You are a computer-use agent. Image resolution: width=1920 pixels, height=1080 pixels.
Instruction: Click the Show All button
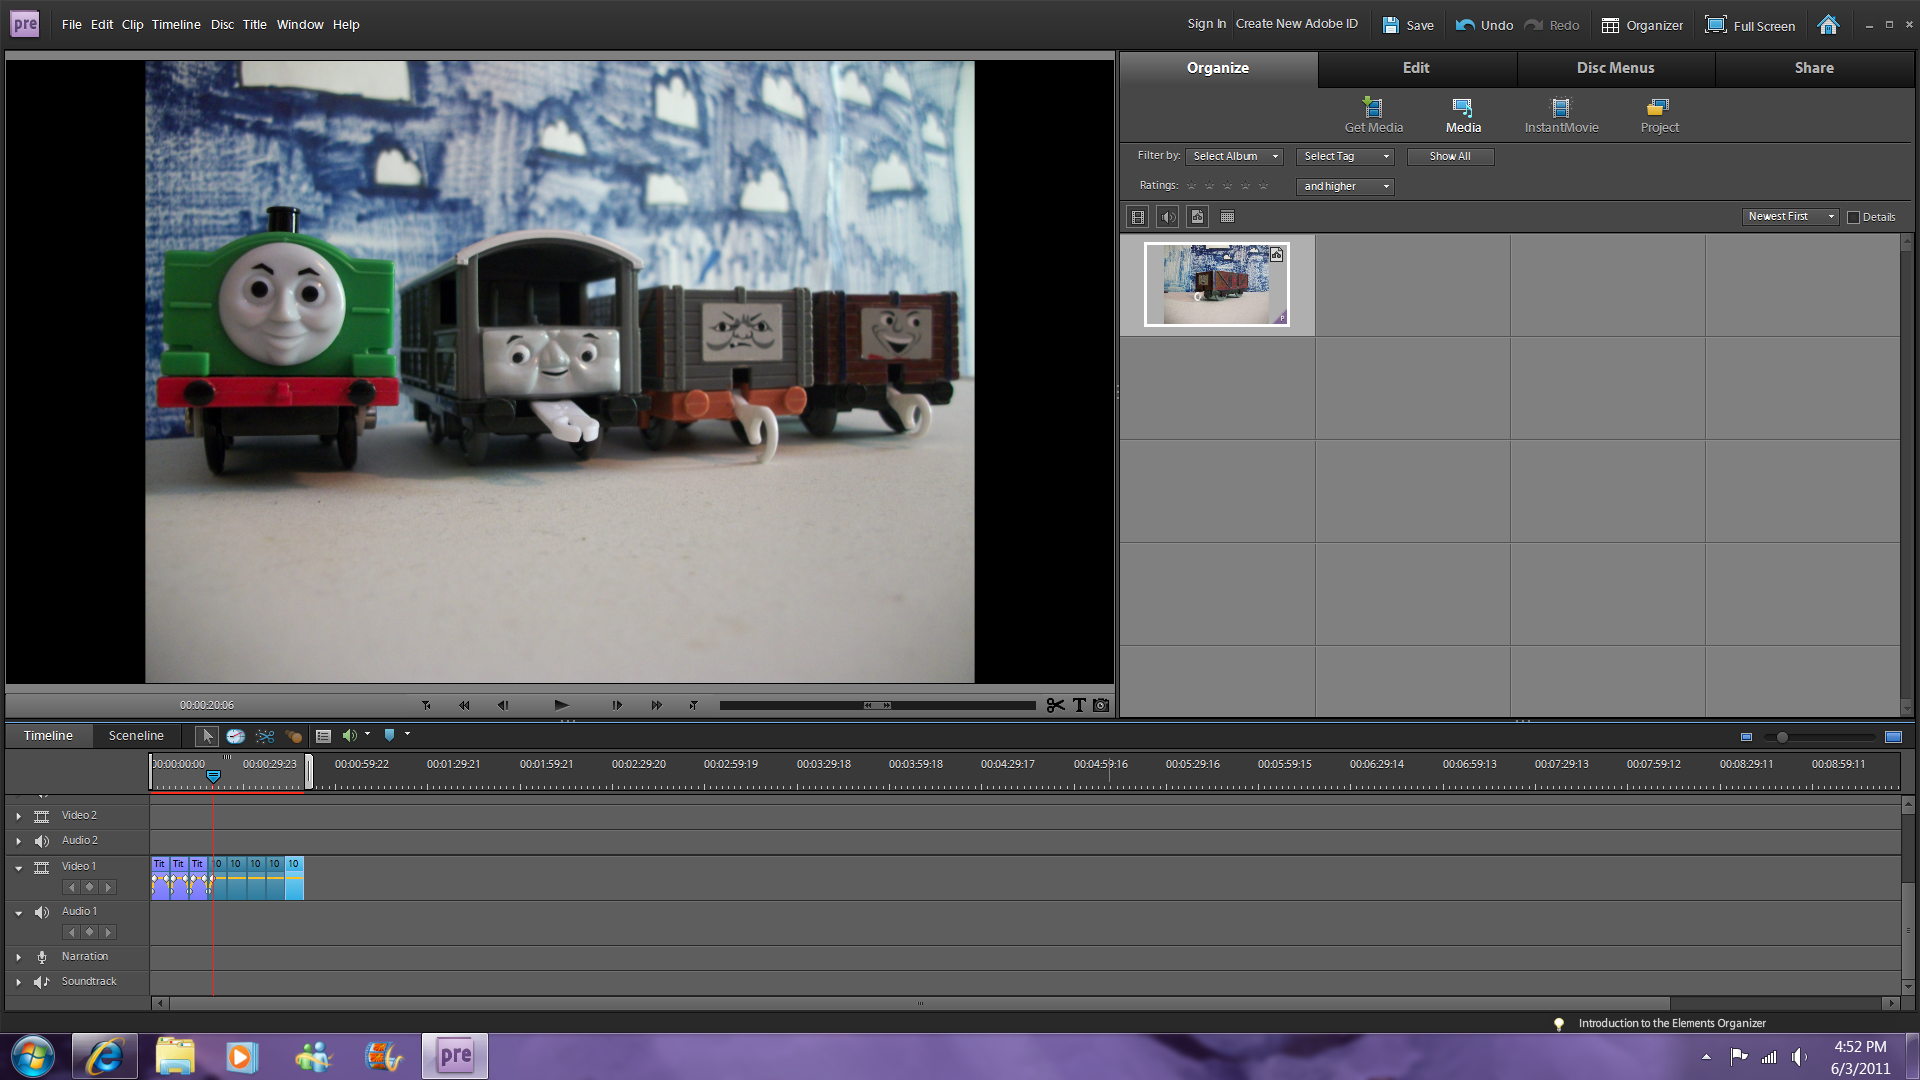(1449, 157)
